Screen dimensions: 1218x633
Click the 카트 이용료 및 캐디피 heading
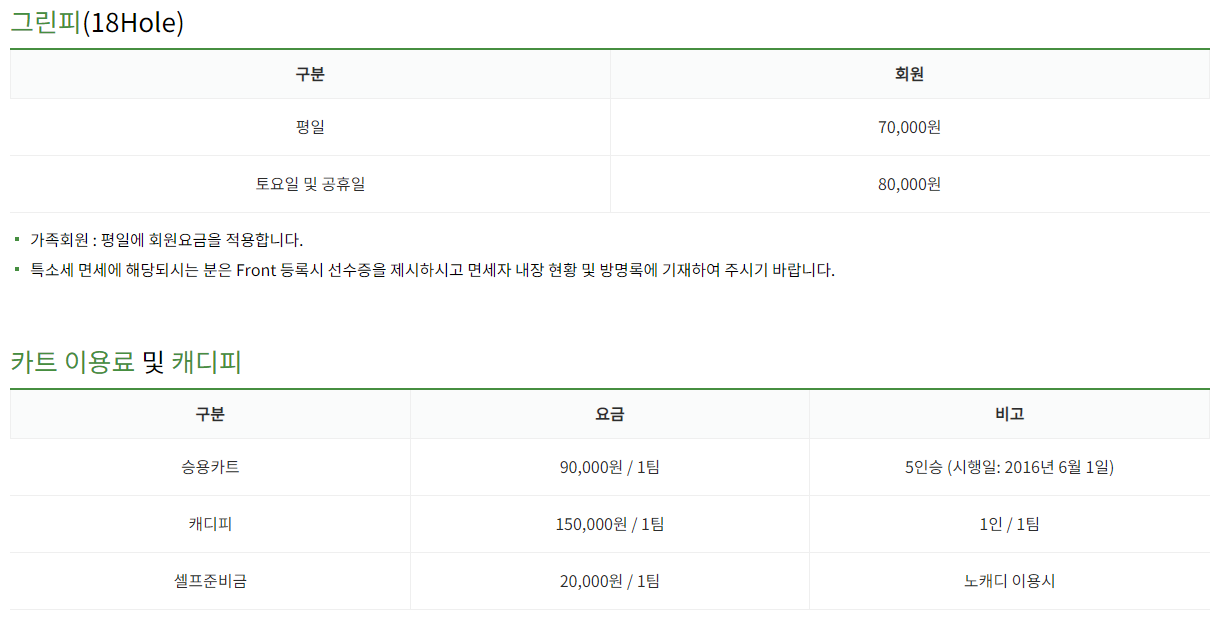pos(126,362)
